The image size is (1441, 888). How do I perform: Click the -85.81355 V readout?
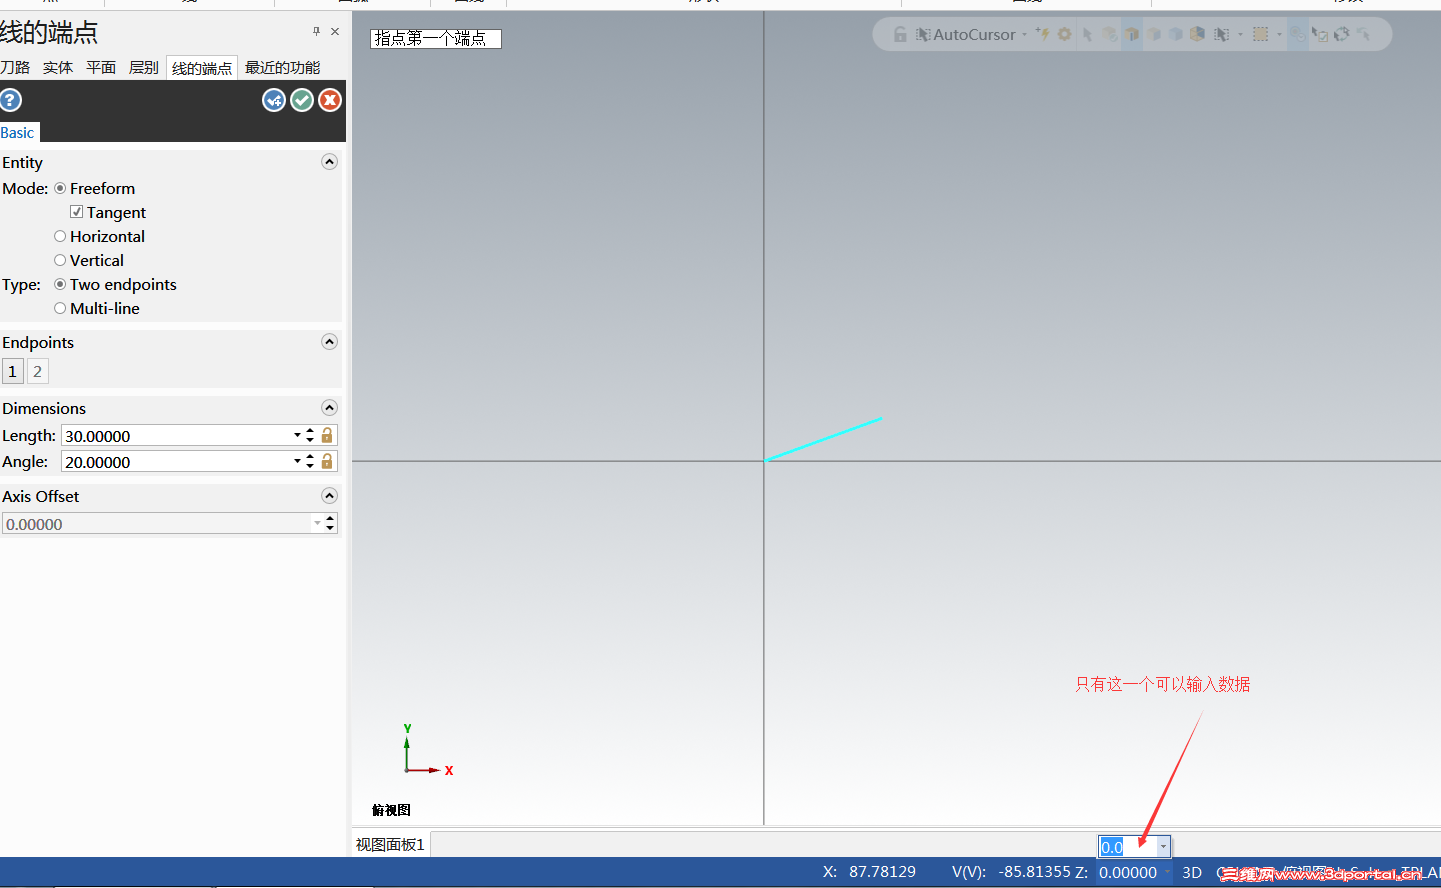(1034, 872)
